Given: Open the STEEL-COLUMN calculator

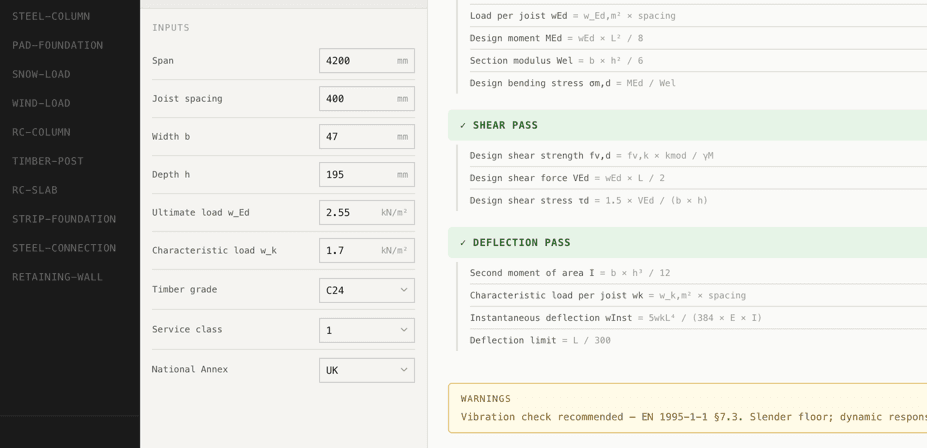Looking at the screenshot, I should (51, 16).
